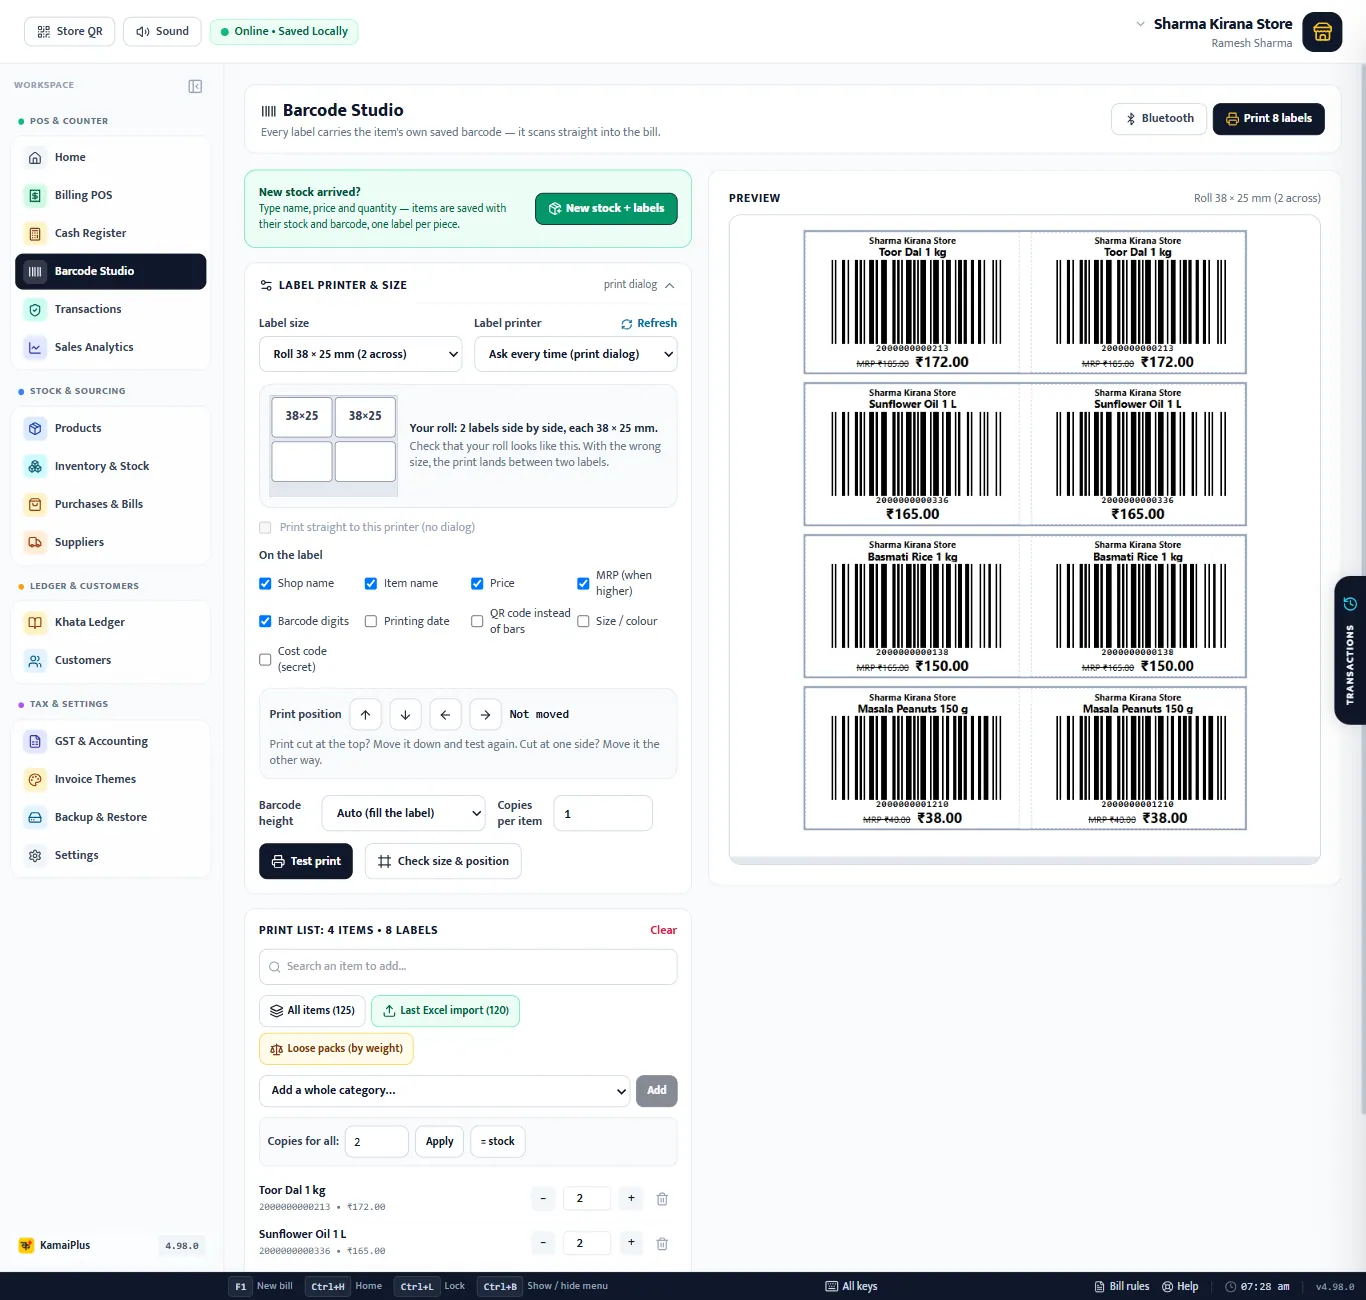Decrease Sunflower Oil copies with minus
The image size is (1366, 1300).
coord(543,1243)
